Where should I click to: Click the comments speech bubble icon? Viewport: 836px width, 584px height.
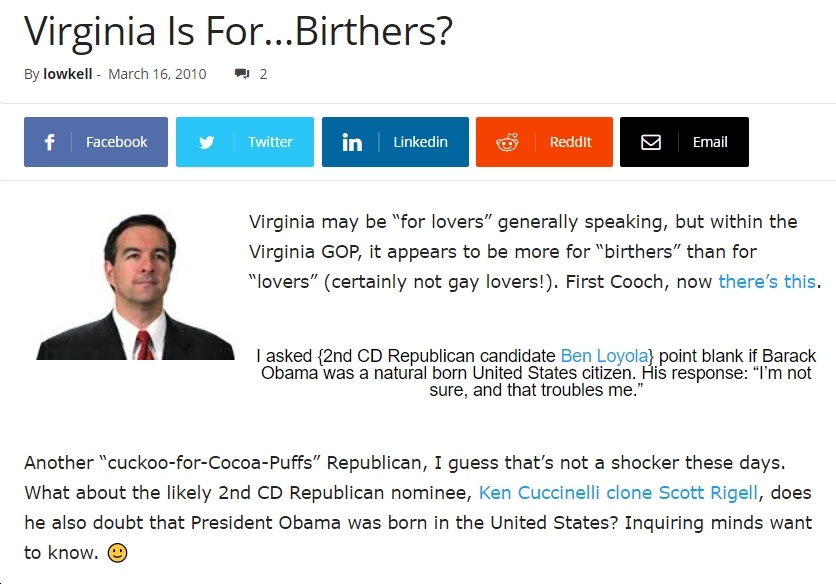click(x=242, y=74)
